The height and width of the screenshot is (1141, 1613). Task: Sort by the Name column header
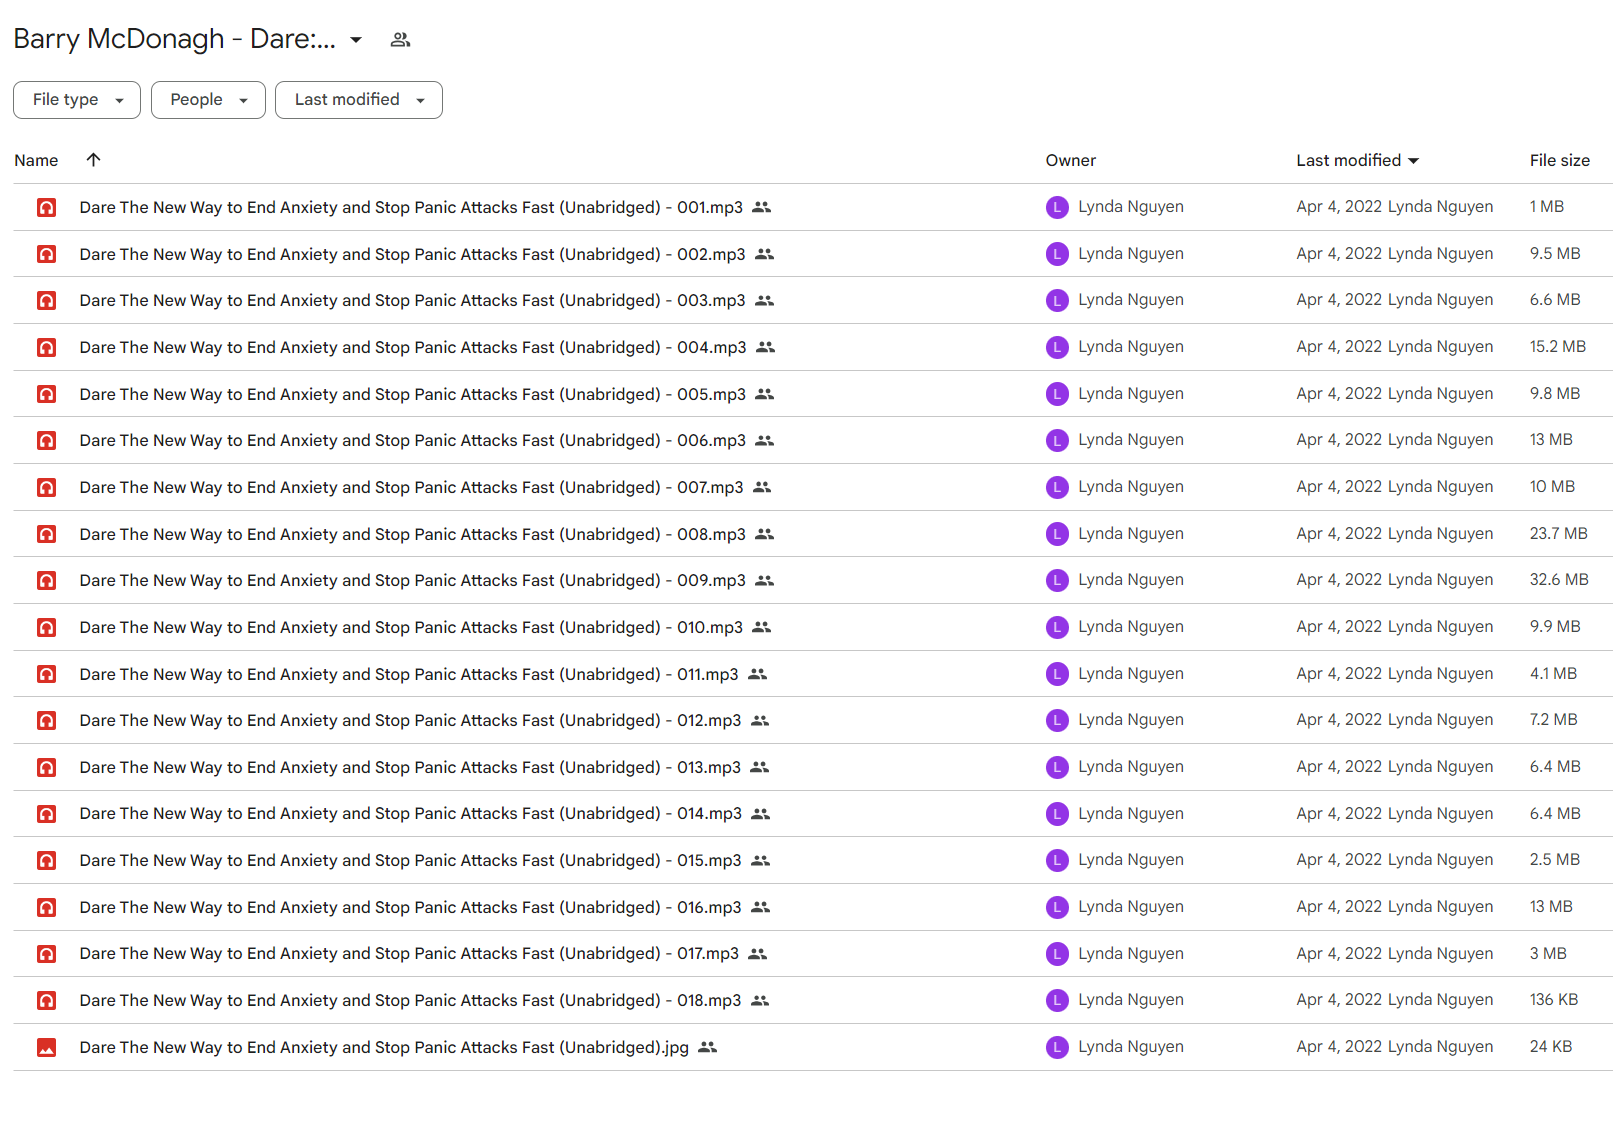click(36, 160)
